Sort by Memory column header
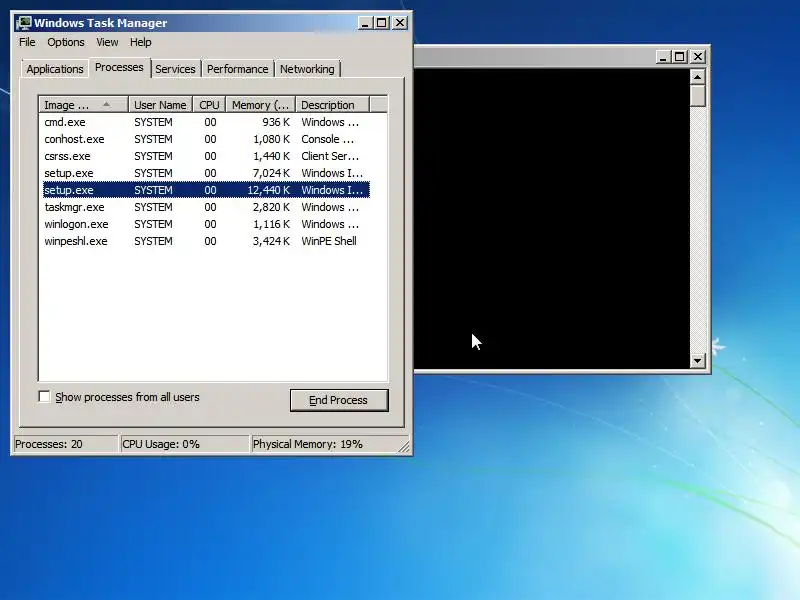 pyautogui.click(x=260, y=105)
